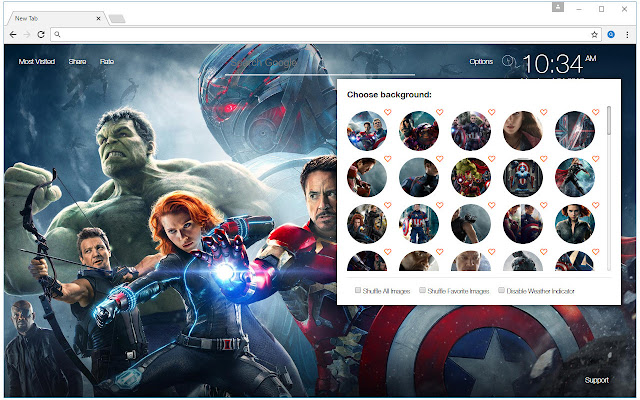Favorite the second thumbnail heart in row two

439,158
